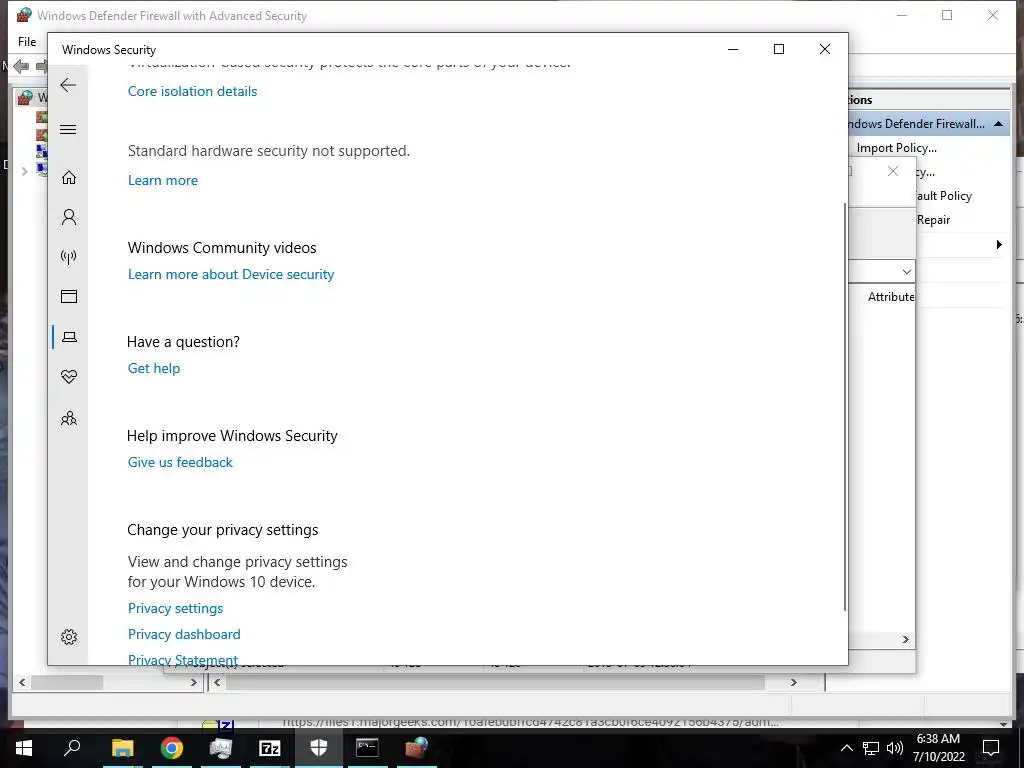This screenshot has width=1024, height=768.
Task: Open File Explorer from the taskbar
Action: click(x=122, y=748)
